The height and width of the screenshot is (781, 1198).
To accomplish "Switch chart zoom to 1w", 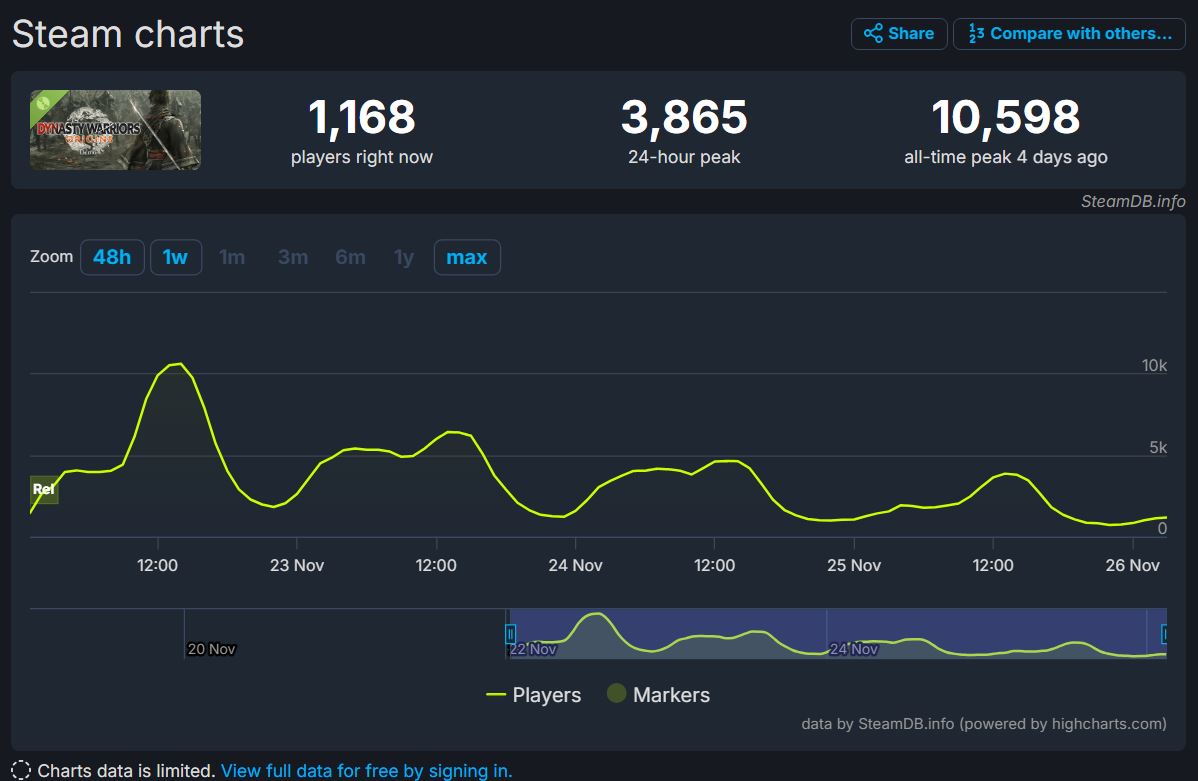I will click(175, 257).
